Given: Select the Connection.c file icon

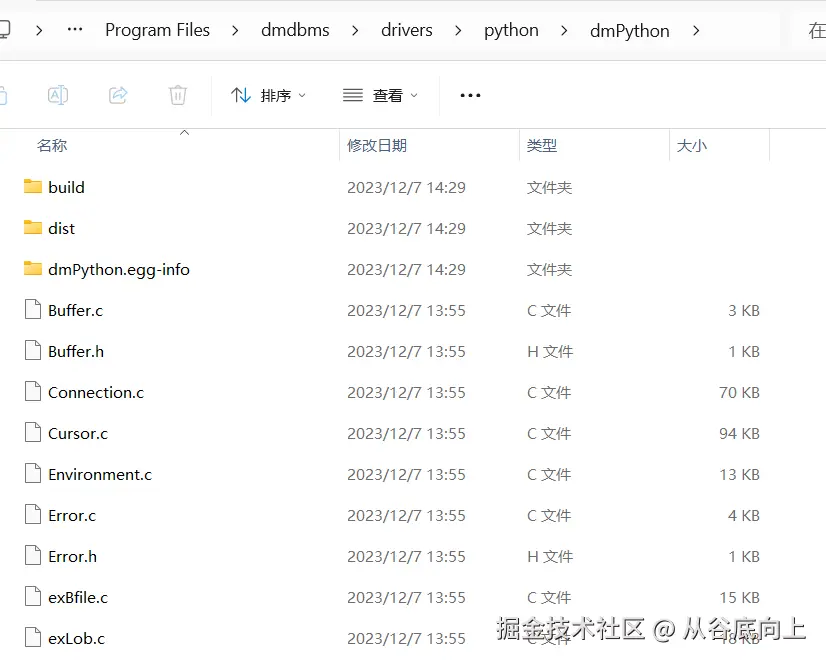Looking at the screenshot, I should coord(33,392).
